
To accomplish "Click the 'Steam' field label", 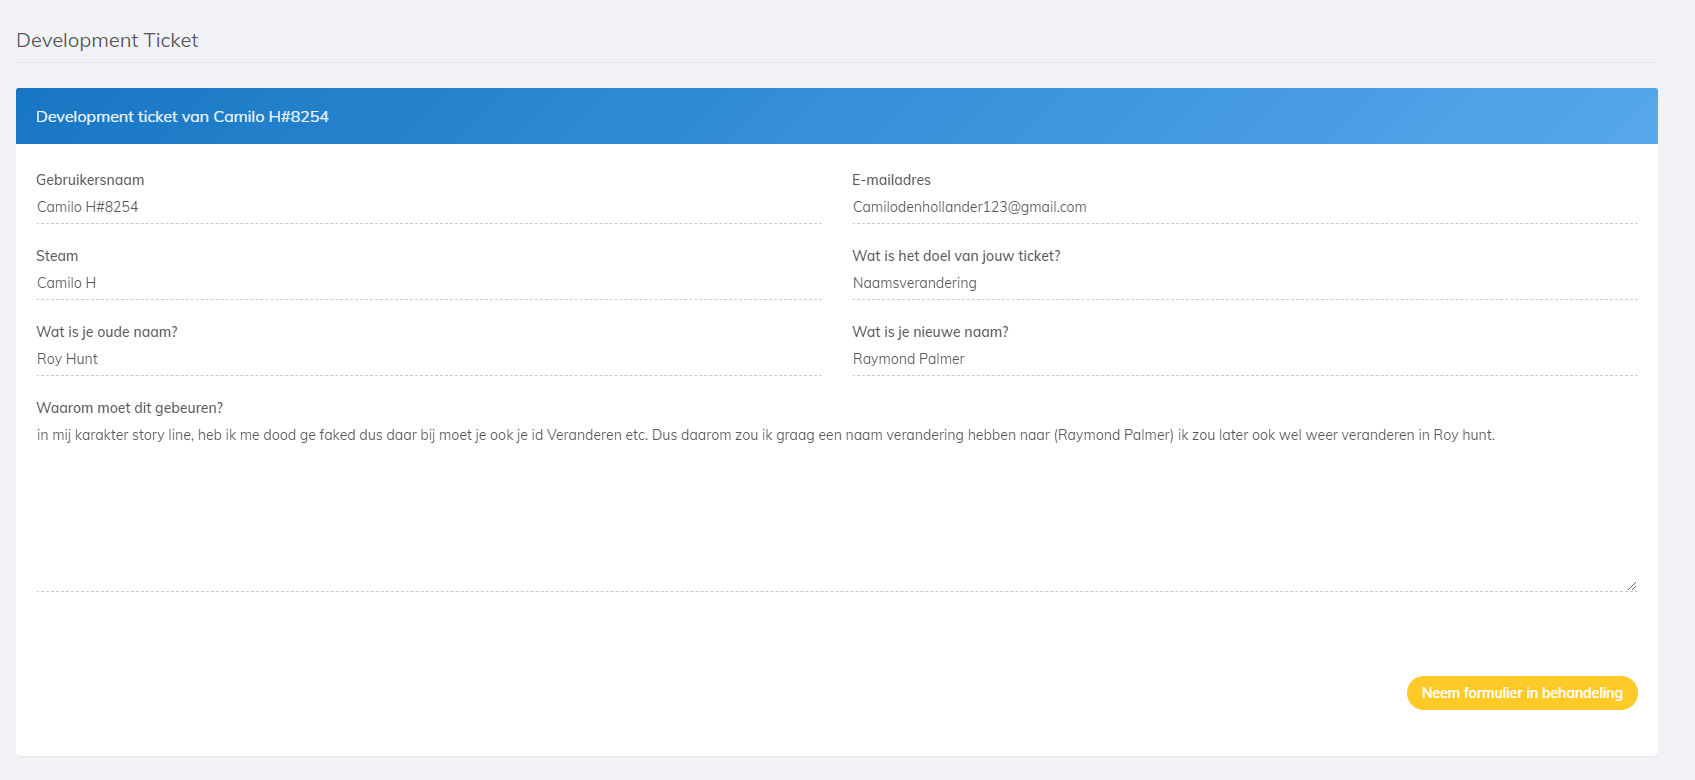I will [57, 256].
